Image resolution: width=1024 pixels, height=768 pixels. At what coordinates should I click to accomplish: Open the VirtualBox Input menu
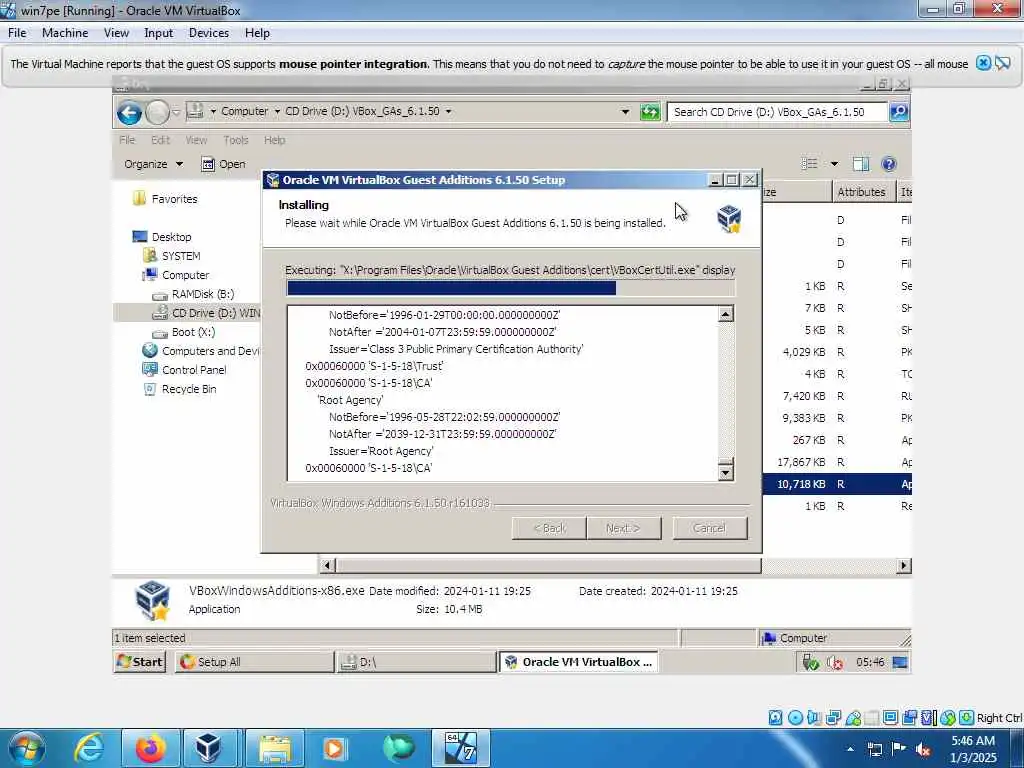pos(159,33)
